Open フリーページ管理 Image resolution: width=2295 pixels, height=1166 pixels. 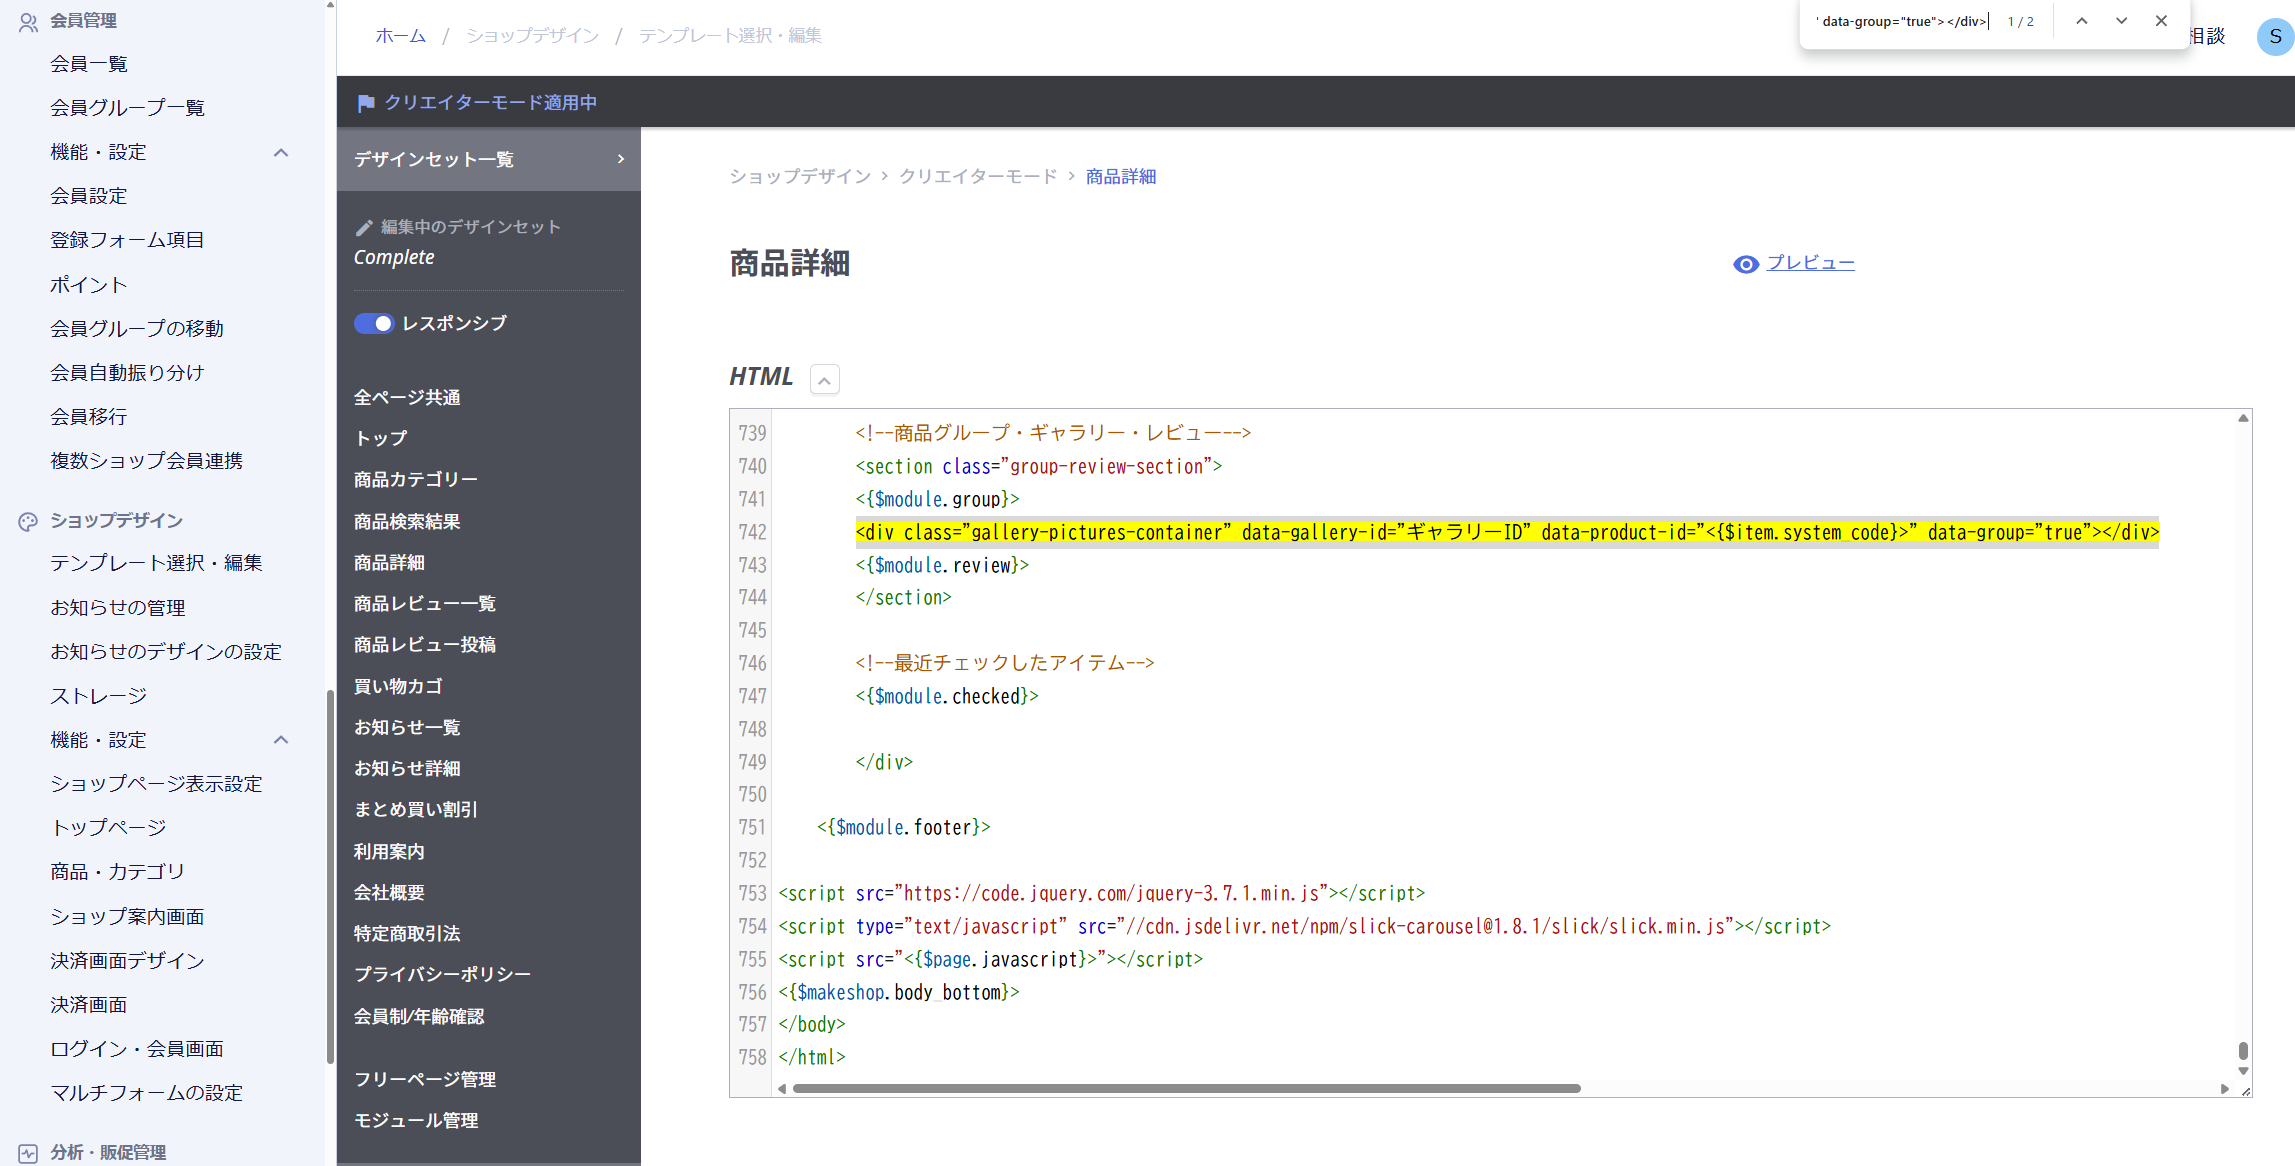click(425, 1080)
